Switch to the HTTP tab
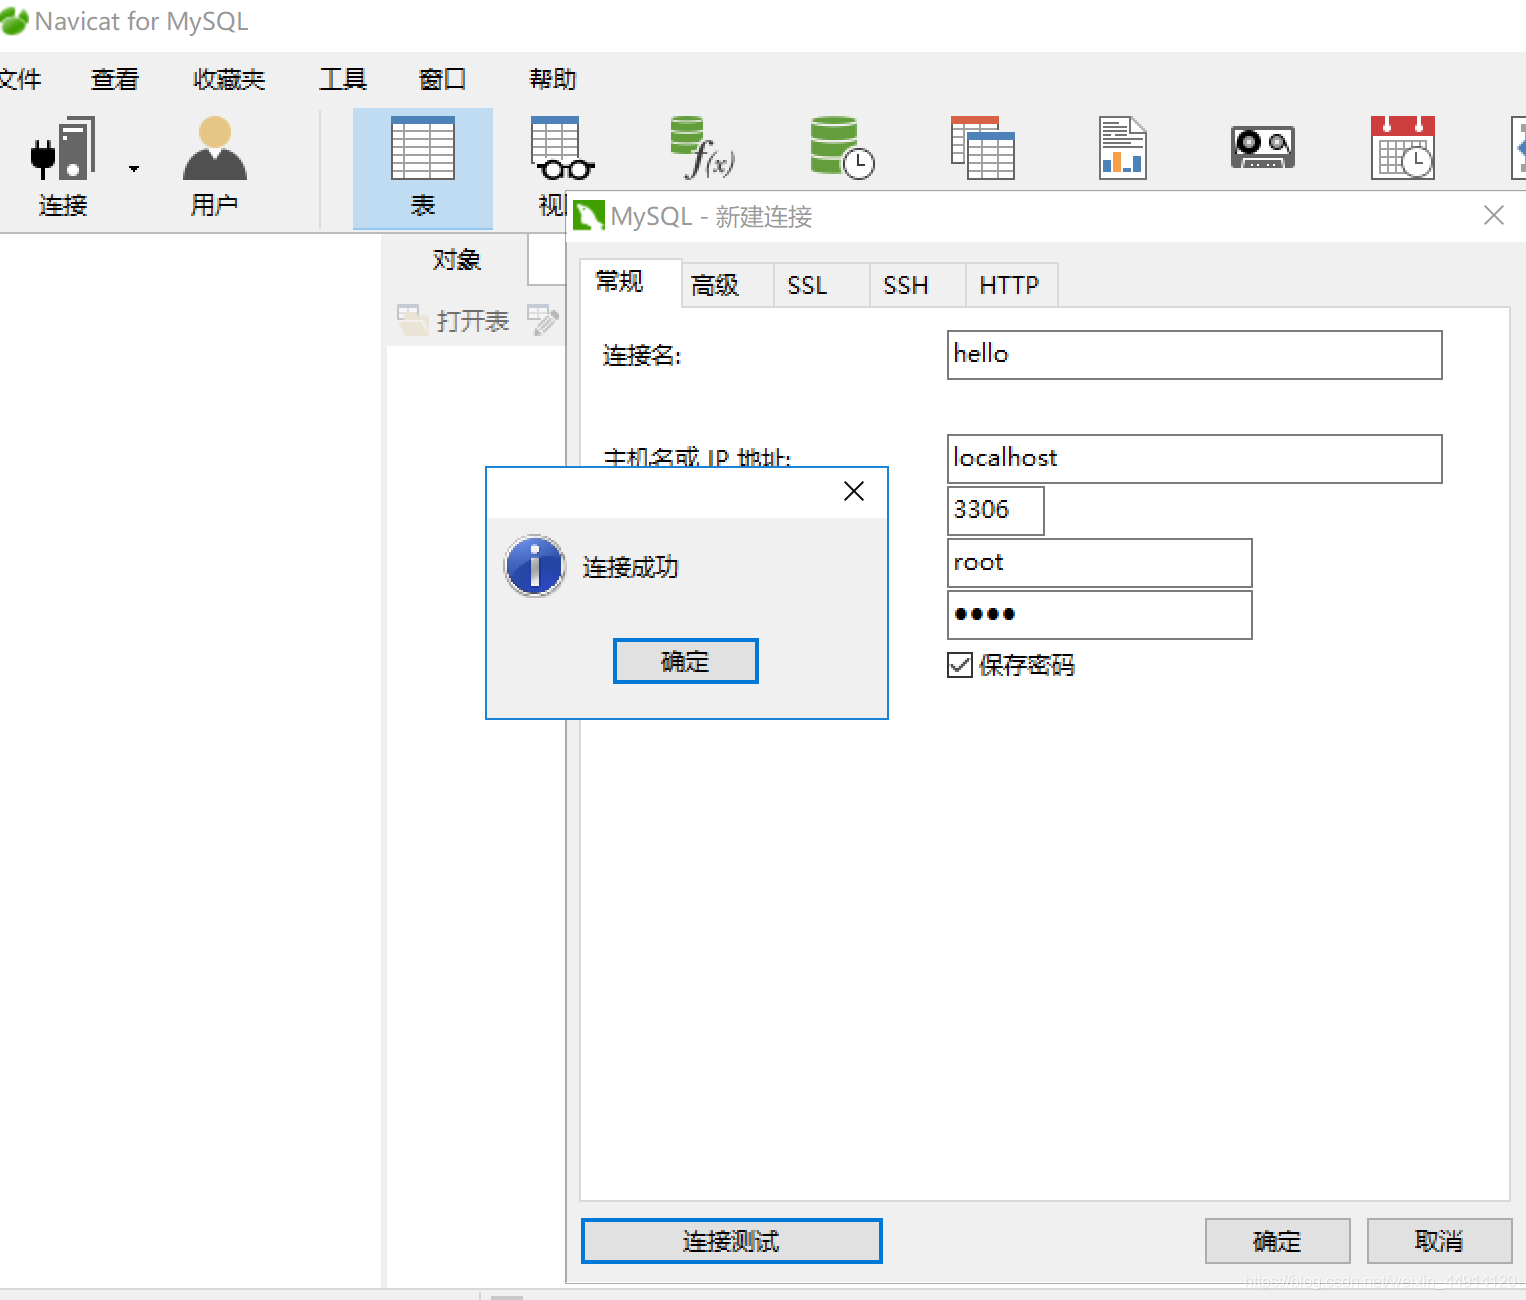This screenshot has height=1300, width=1526. pyautogui.click(x=1011, y=285)
